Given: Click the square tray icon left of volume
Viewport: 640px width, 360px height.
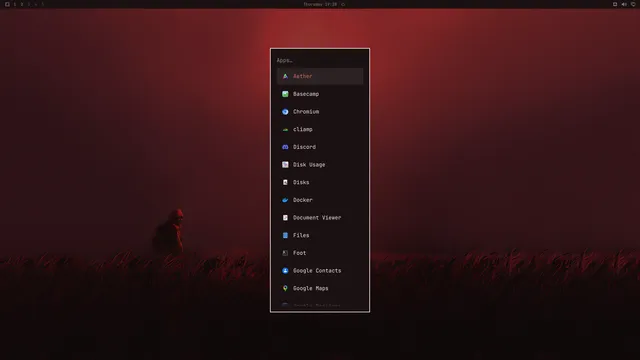Looking at the screenshot, I should [x=615, y=4].
